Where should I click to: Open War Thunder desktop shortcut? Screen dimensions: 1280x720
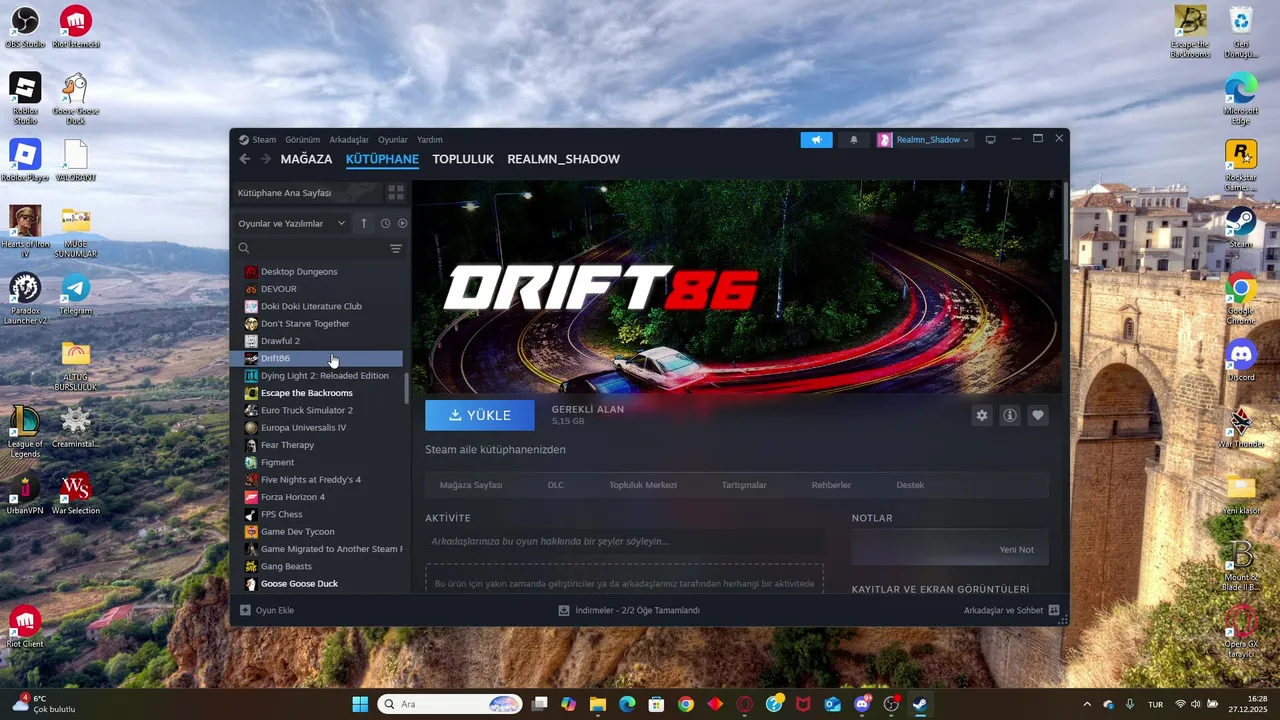[x=1241, y=428]
